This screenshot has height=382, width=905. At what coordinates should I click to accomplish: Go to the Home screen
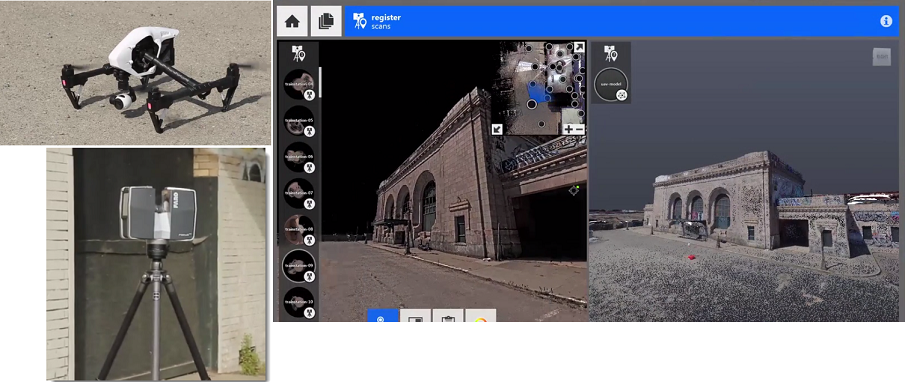[x=292, y=22]
